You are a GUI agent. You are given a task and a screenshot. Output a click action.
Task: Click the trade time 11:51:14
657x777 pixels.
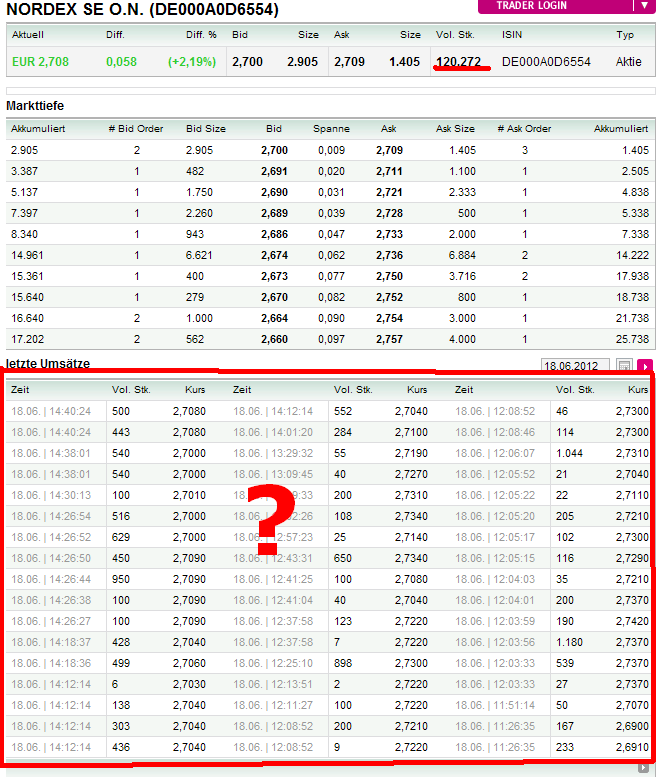pos(514,705)
